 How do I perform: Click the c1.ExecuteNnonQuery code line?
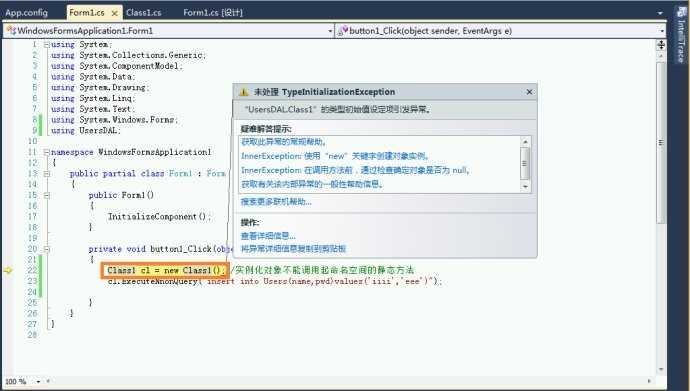(x=275, y=281)
